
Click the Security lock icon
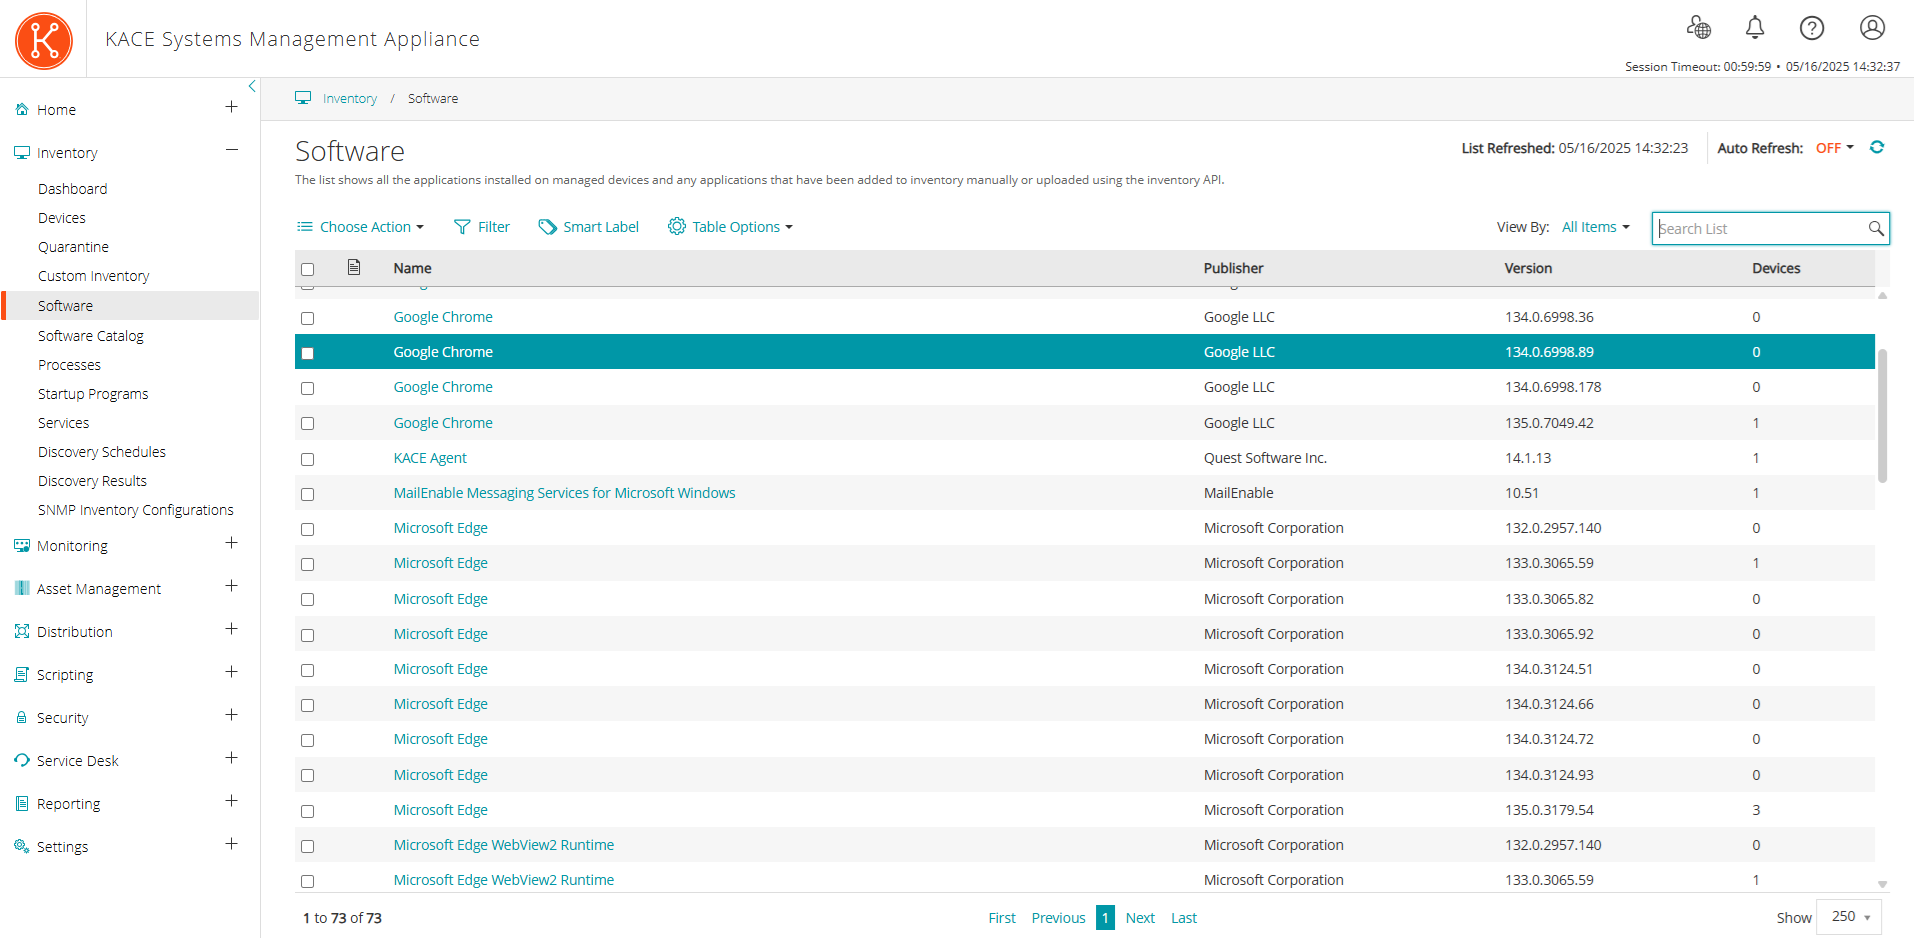[x=22, y=717]
